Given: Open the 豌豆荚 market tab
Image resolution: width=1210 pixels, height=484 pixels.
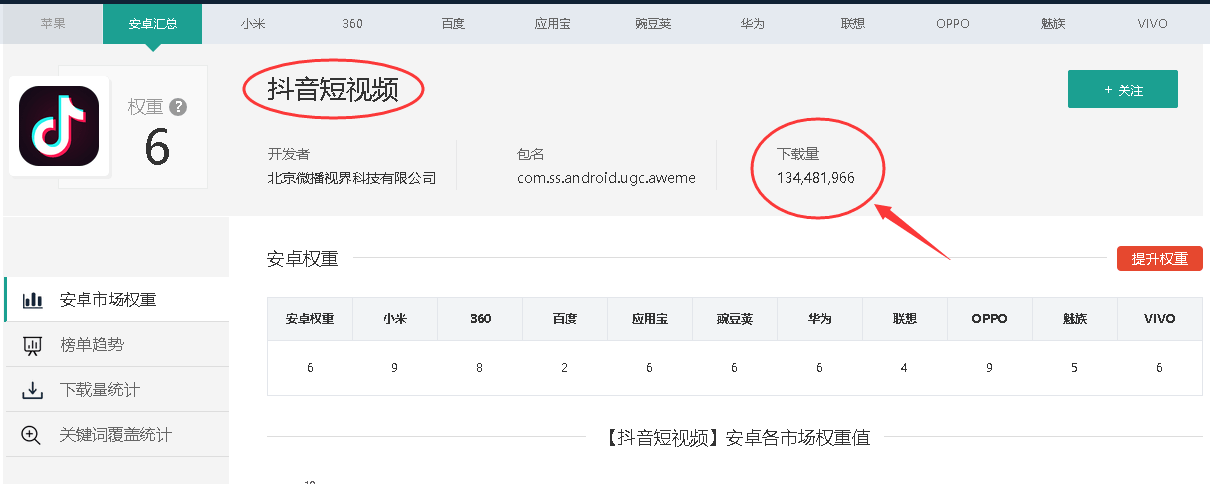Looking at the screenshot, I should tap(653, 24).
